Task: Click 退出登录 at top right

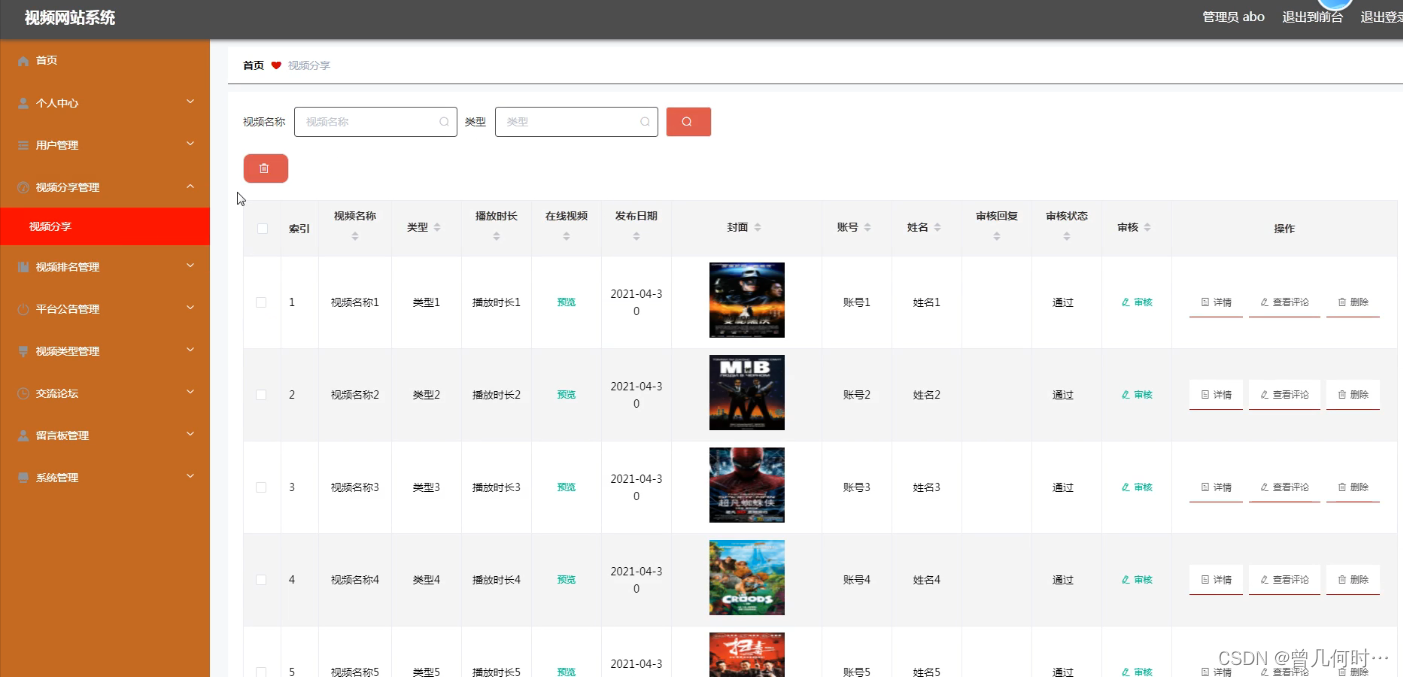Action: click(1380, 16)
